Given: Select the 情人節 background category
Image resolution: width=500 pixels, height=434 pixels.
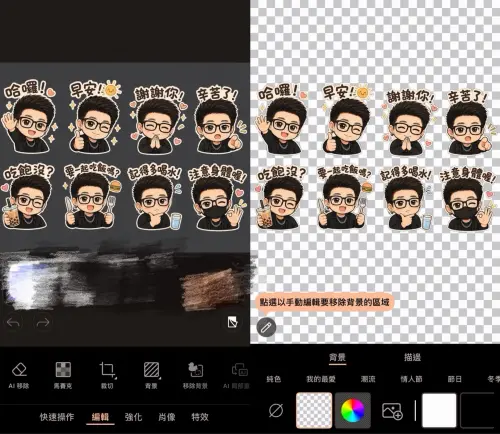Looking at the screenshot, I should pyautogui.click(x=411, y=379).
